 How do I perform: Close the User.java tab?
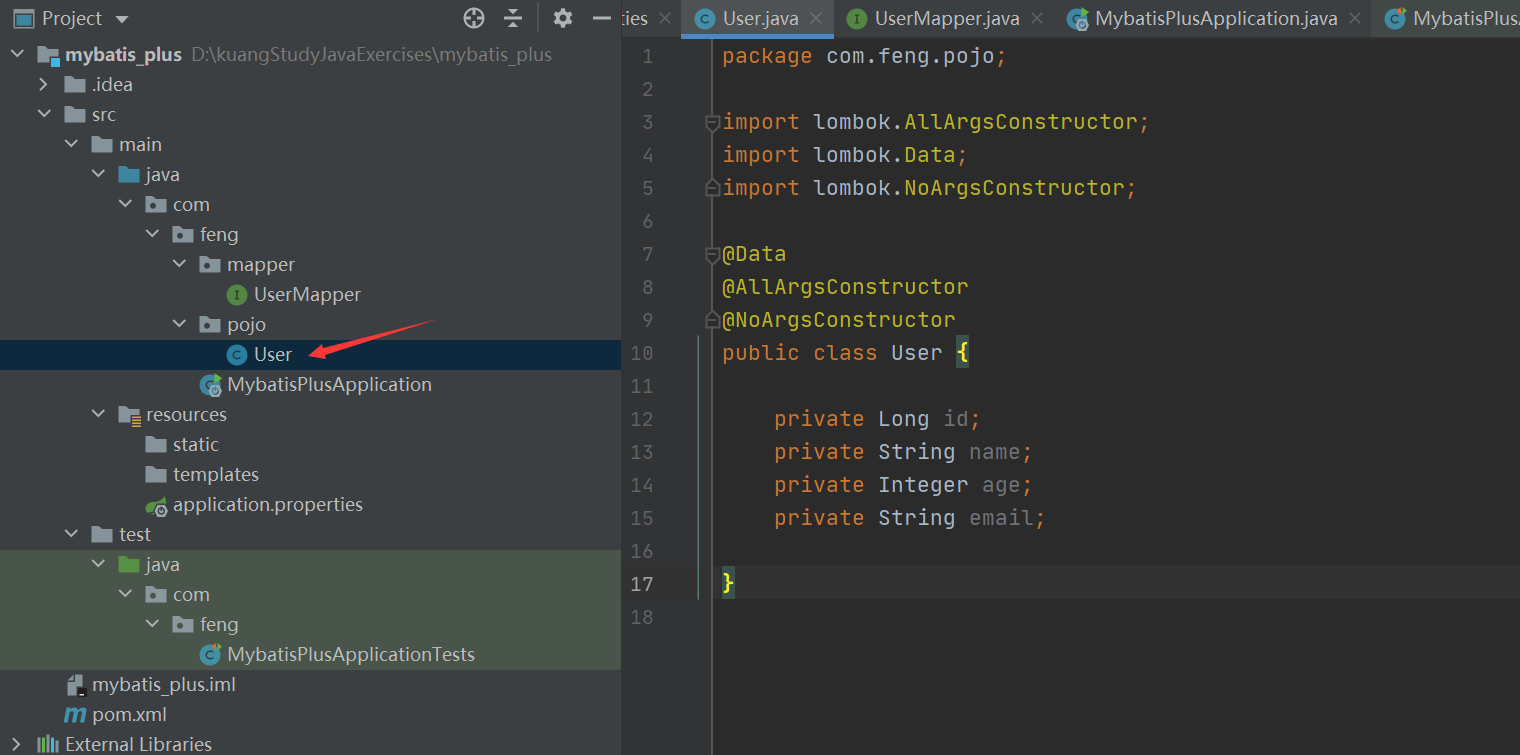point(817,18)
